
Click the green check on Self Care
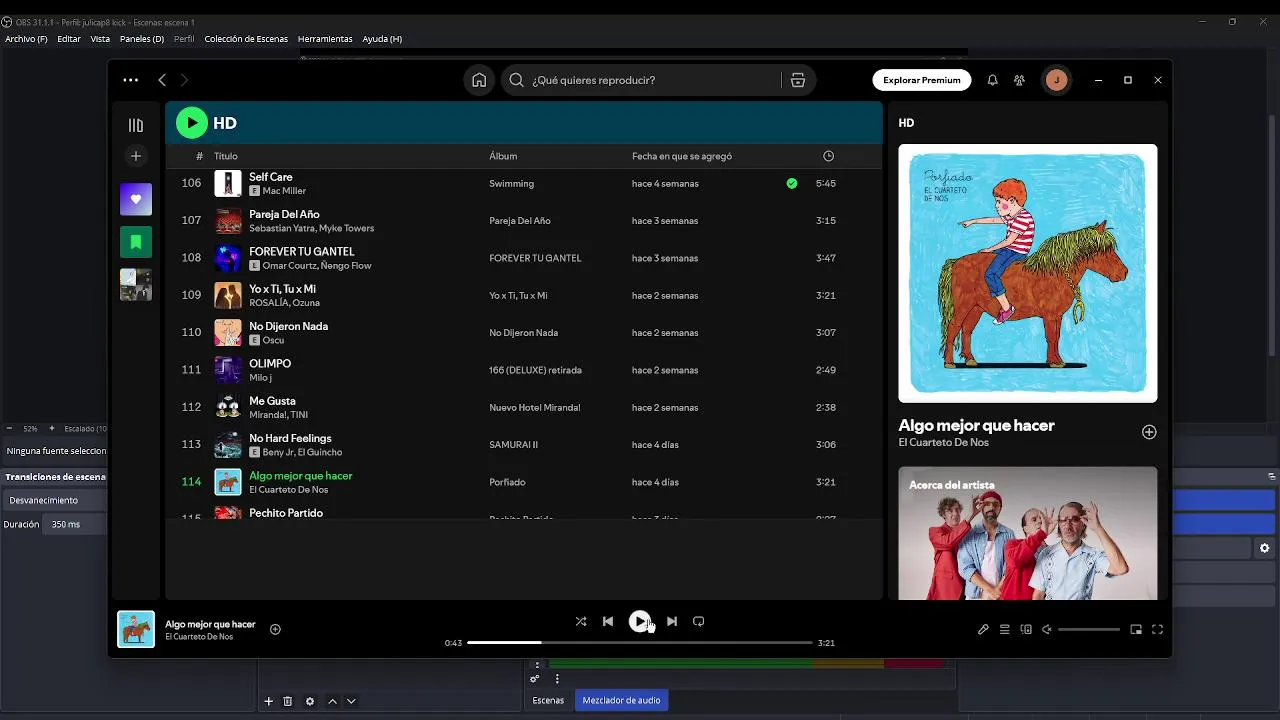[x=792, y=184]
